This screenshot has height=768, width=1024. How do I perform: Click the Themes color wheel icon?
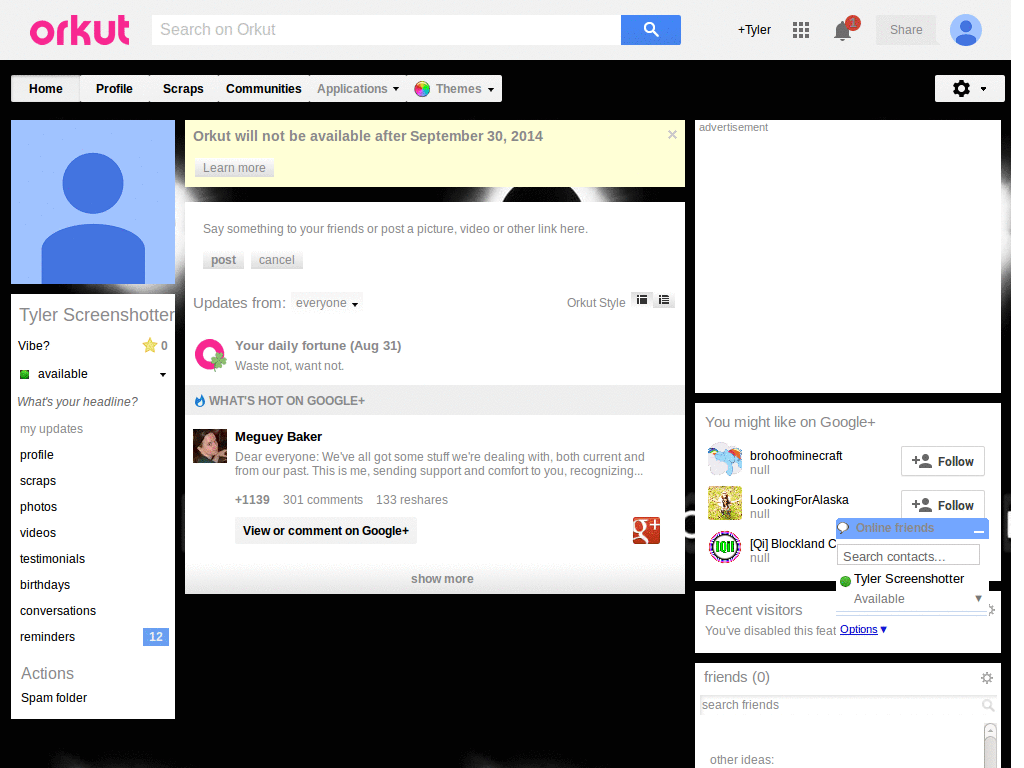coord(422,89)
